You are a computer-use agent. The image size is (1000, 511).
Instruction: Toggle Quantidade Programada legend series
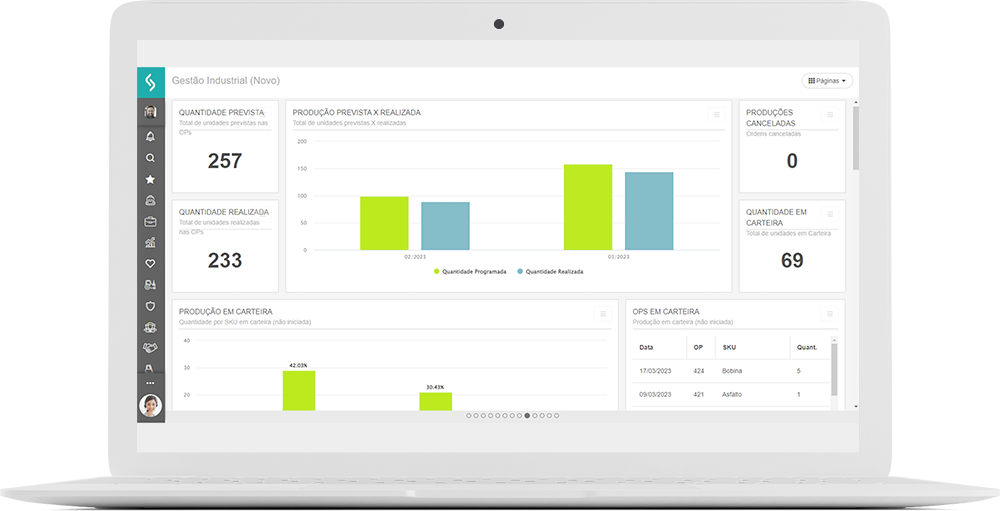(470, 271)
